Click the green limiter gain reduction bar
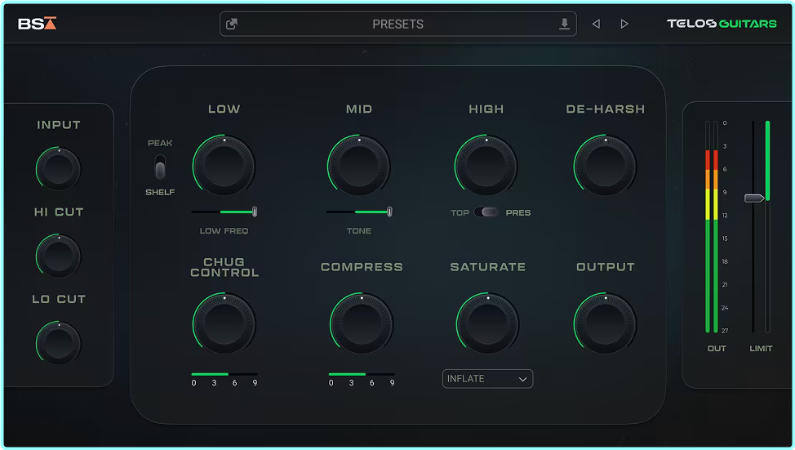The width and height of the screenshot is (795, 450). 768,161
